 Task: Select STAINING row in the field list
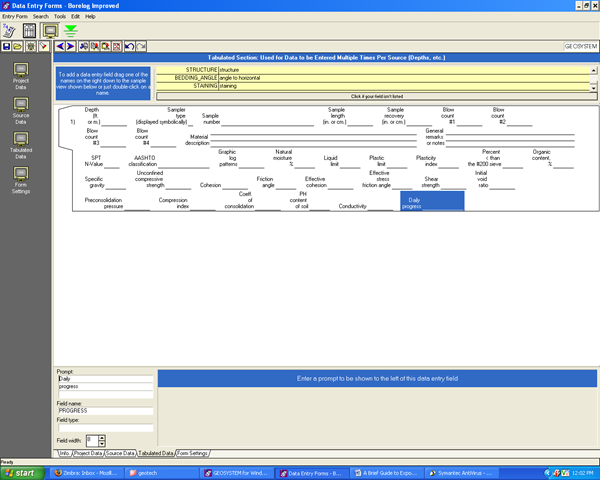pos(373,86)
